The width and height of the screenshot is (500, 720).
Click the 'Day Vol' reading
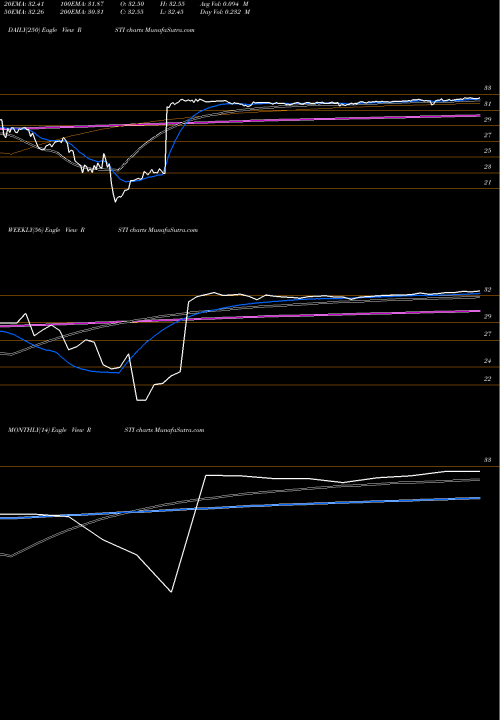pyautogui.click(x=225, y=12)
